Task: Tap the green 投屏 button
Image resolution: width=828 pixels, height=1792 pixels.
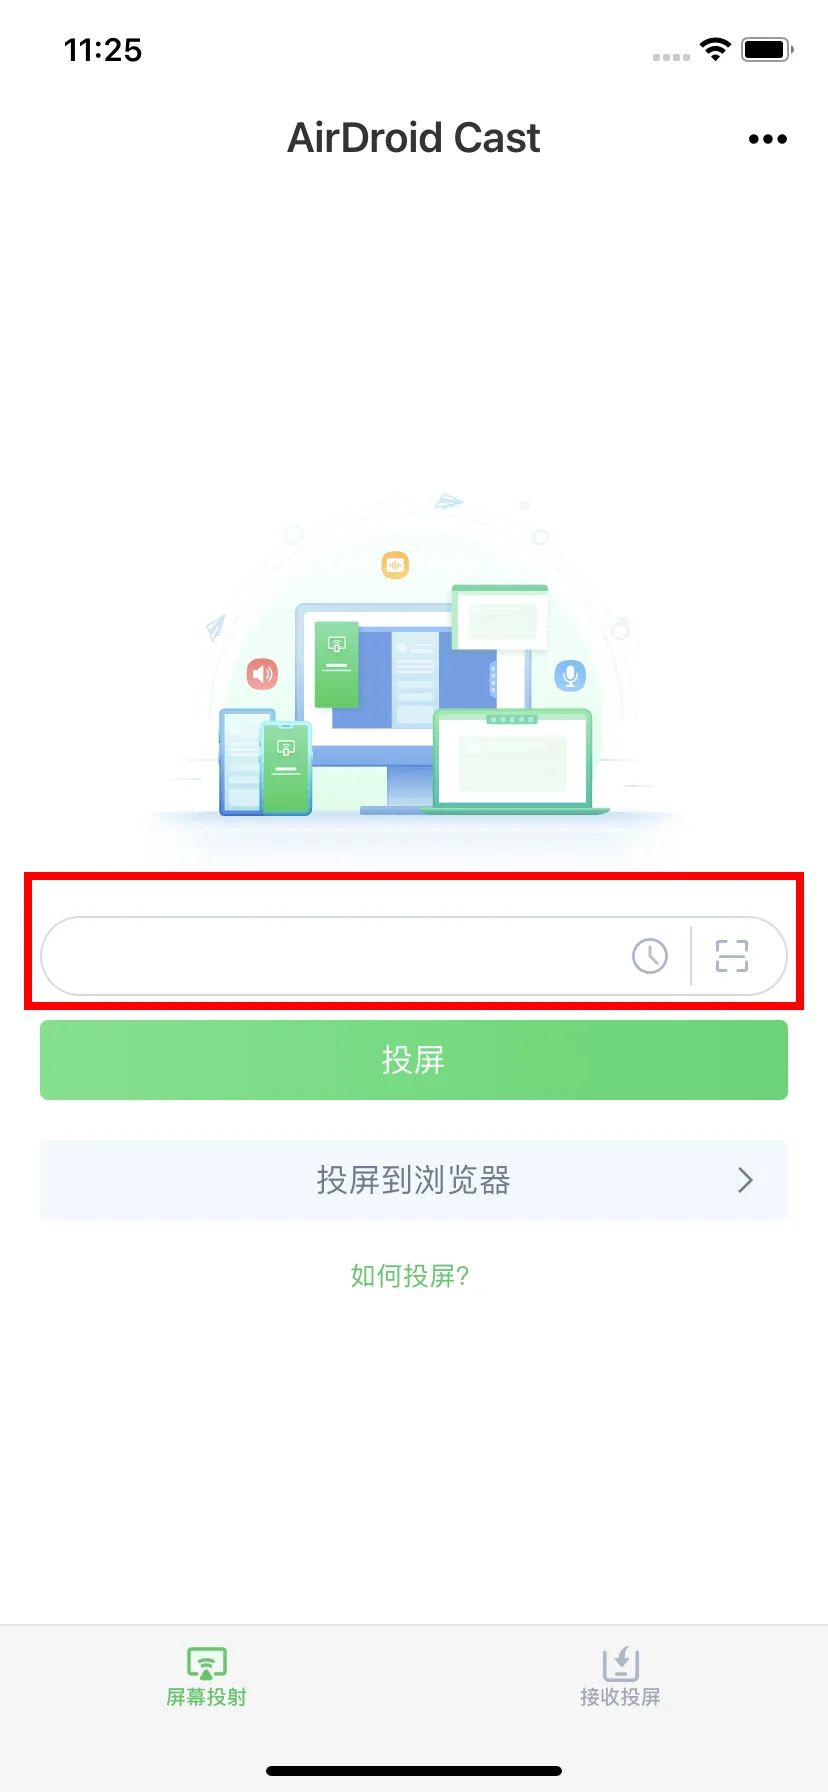Action: tap(414, 1060)
